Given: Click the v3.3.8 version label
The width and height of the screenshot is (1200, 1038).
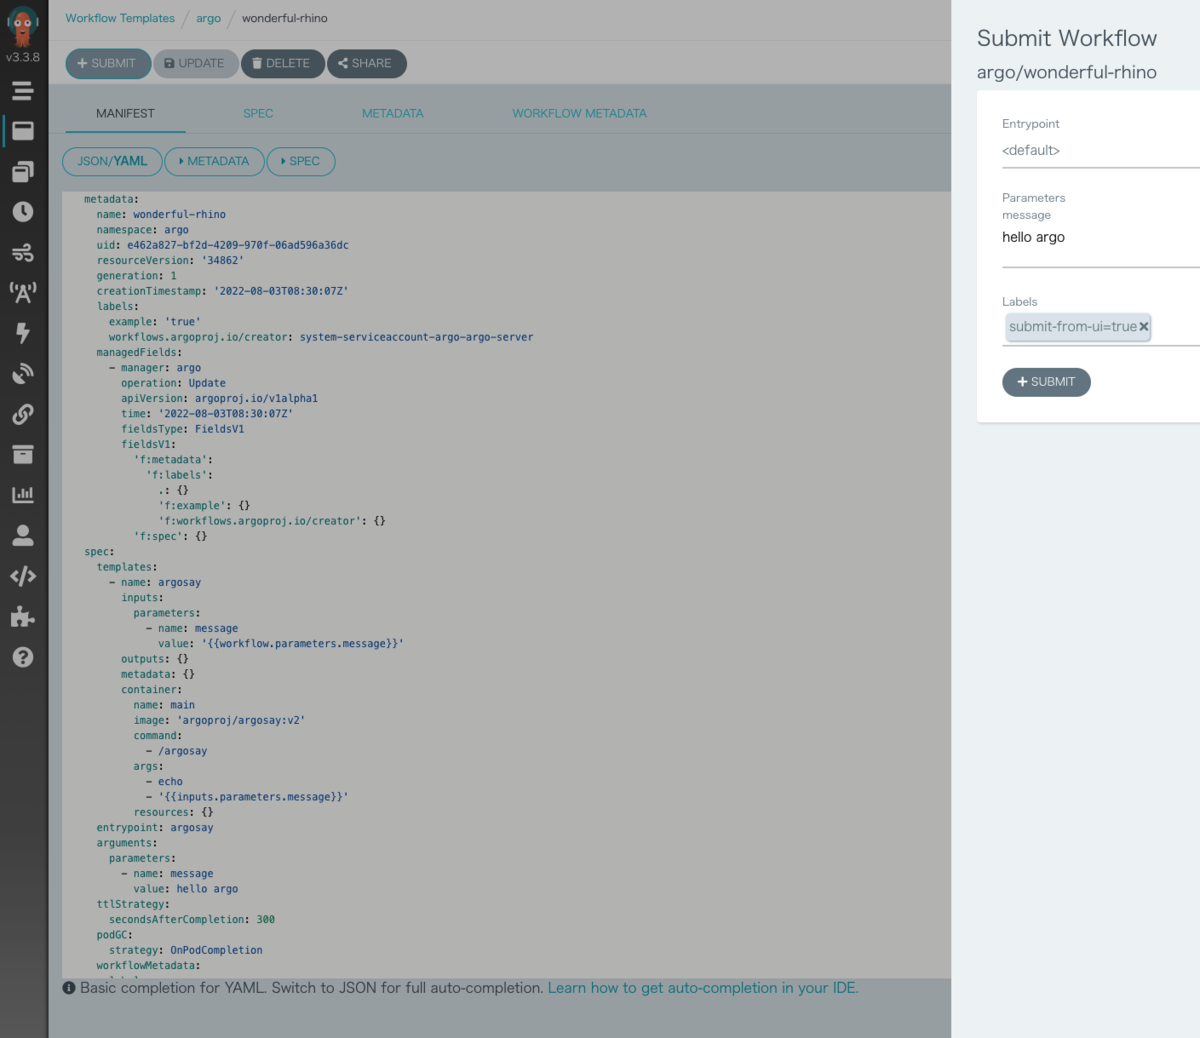Looking at the screenshot, I should (23, 57).
